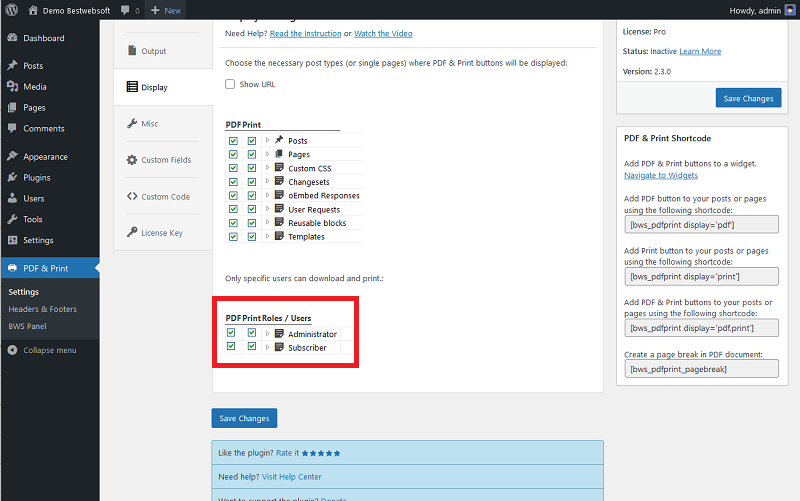Open the Visit Help Center link
800x501 pixels.
pyautogui.click(x=291, y=477)
